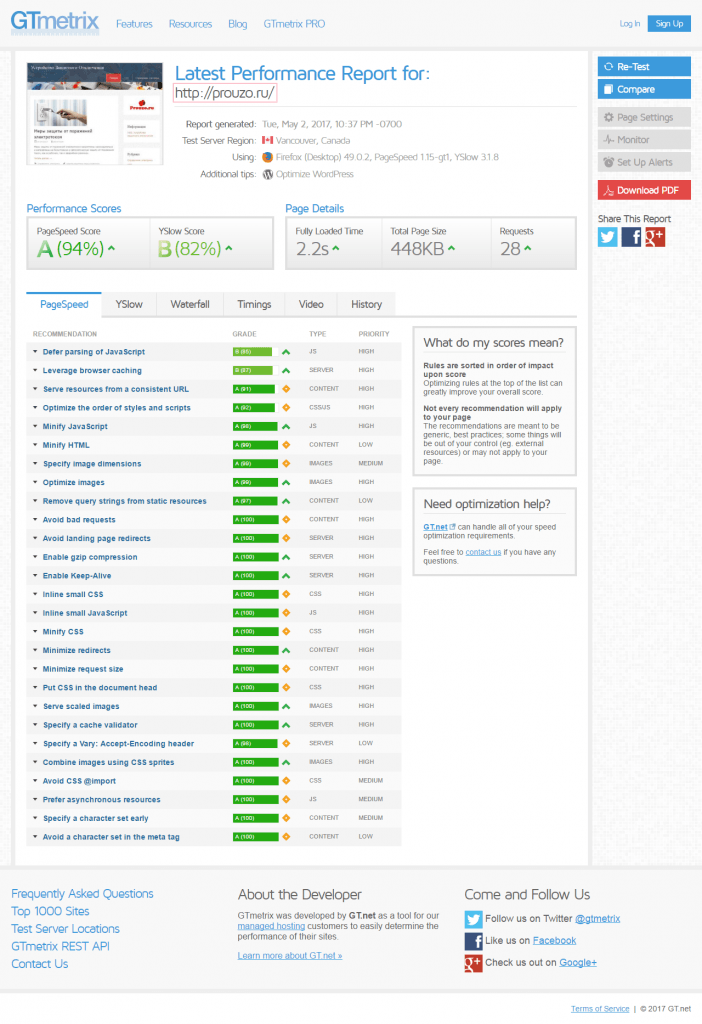Click up-arrow icon for Enable gzip compression

286,557
